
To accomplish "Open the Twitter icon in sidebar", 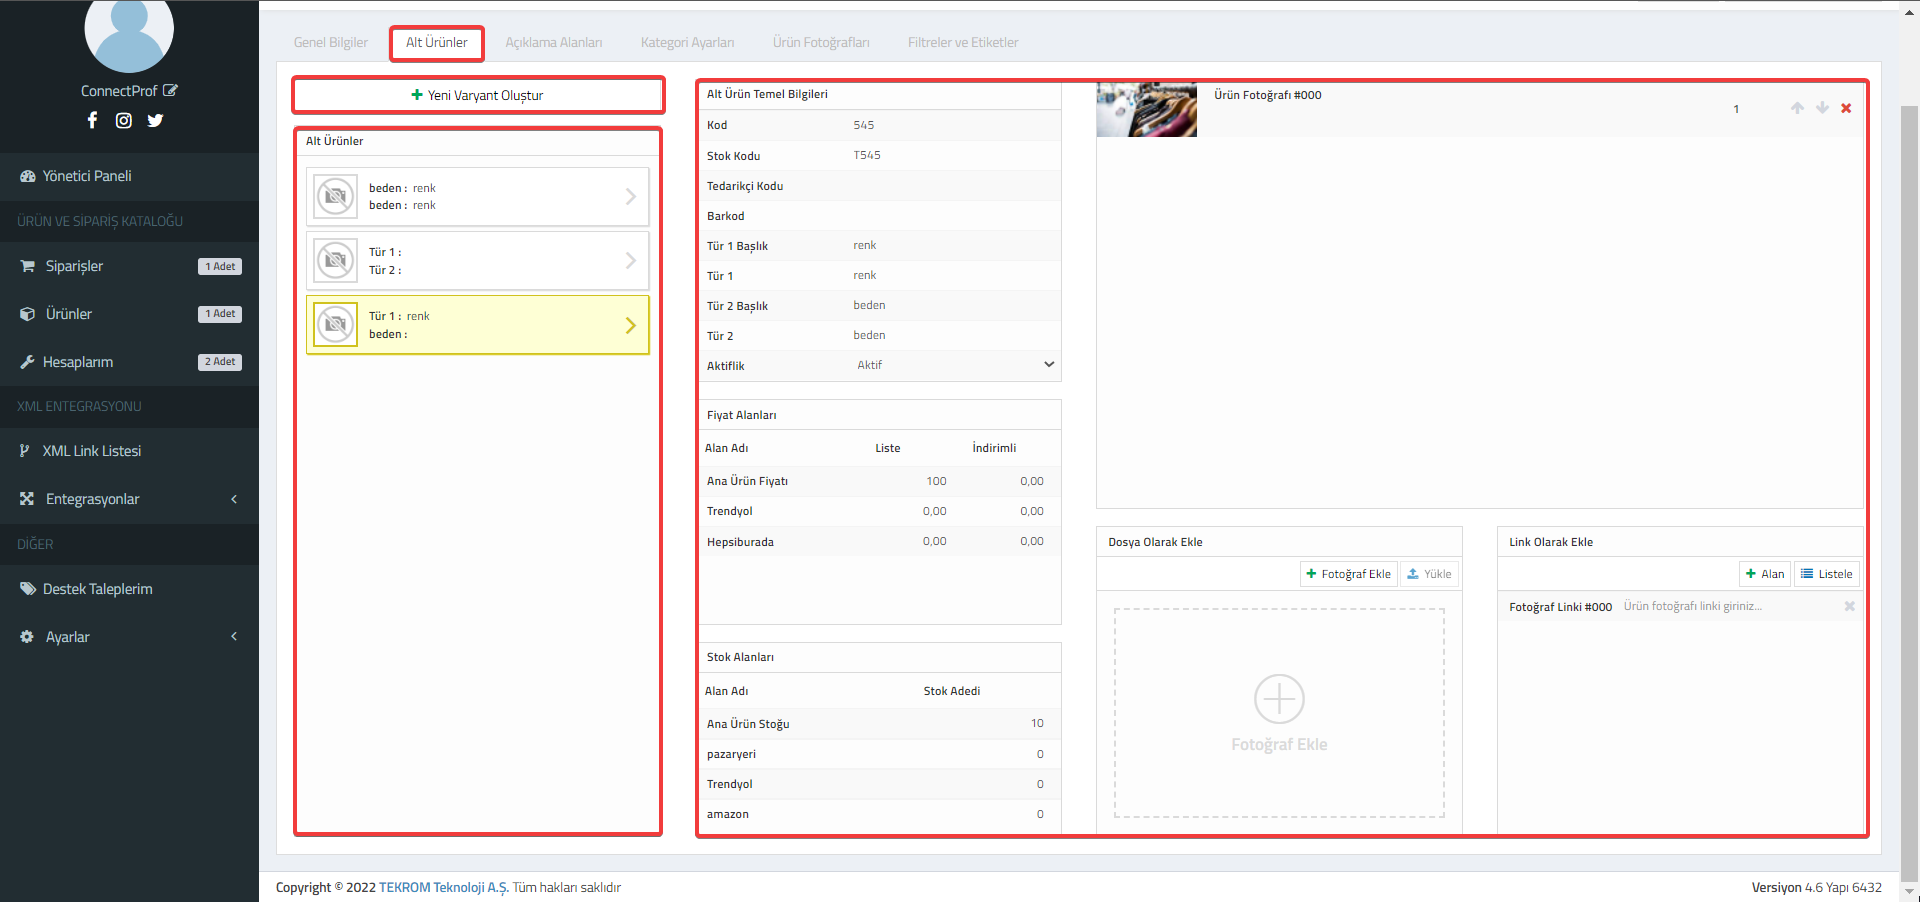I will 155,120.
